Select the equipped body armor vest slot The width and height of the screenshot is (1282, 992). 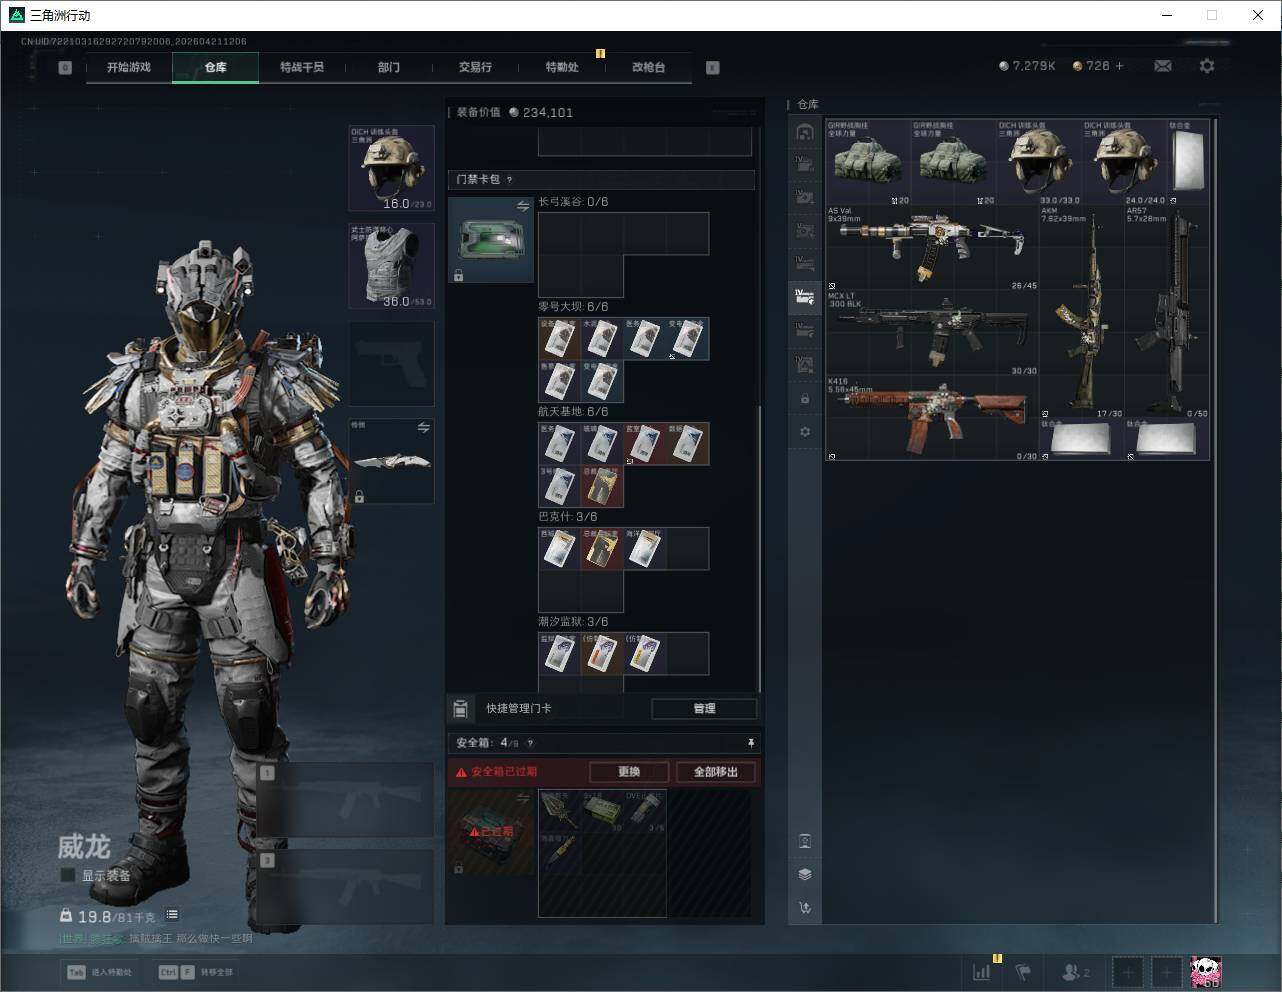coord(391,265)
